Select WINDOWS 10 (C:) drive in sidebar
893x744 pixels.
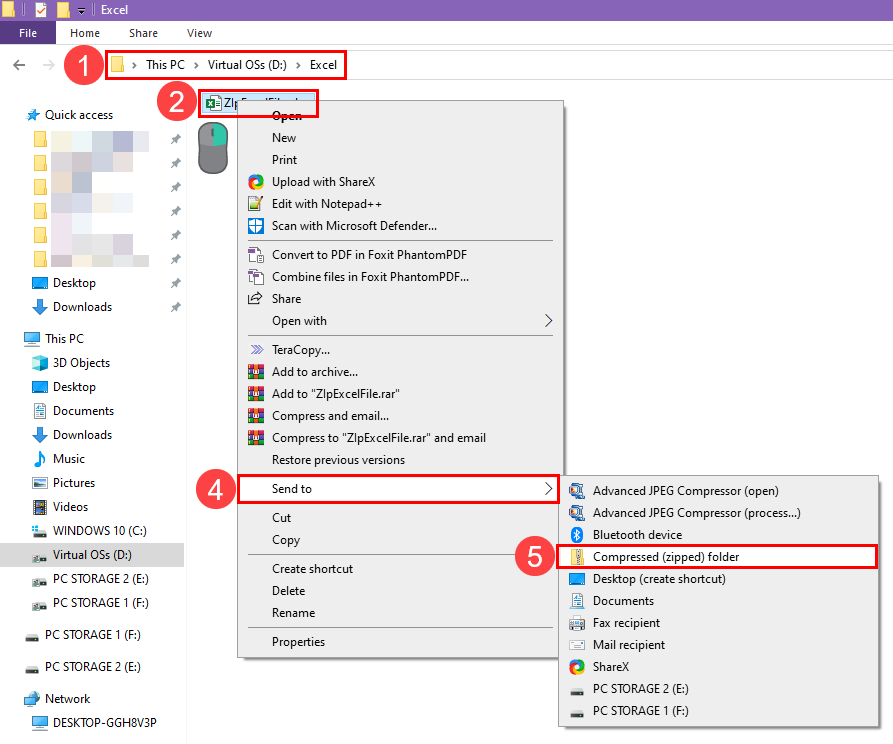(100, 530)
